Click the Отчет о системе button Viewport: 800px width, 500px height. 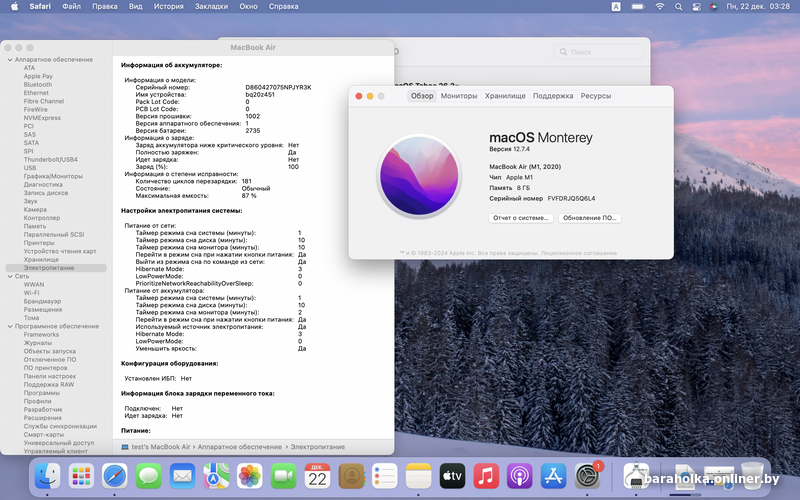520,217
